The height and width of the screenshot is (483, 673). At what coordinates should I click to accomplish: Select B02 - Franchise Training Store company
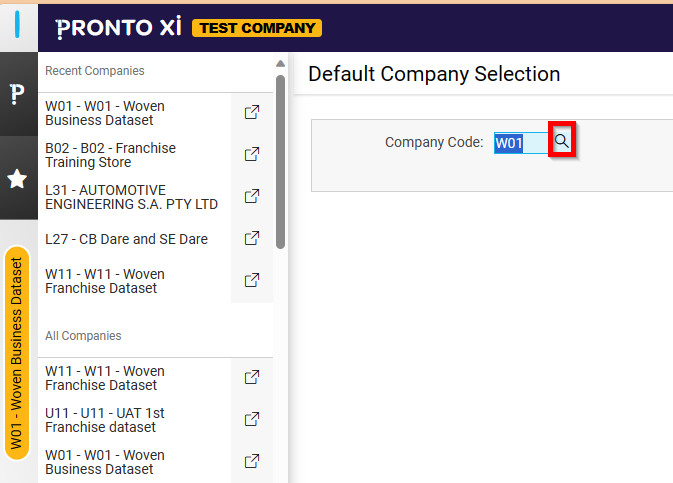(110, 155)
